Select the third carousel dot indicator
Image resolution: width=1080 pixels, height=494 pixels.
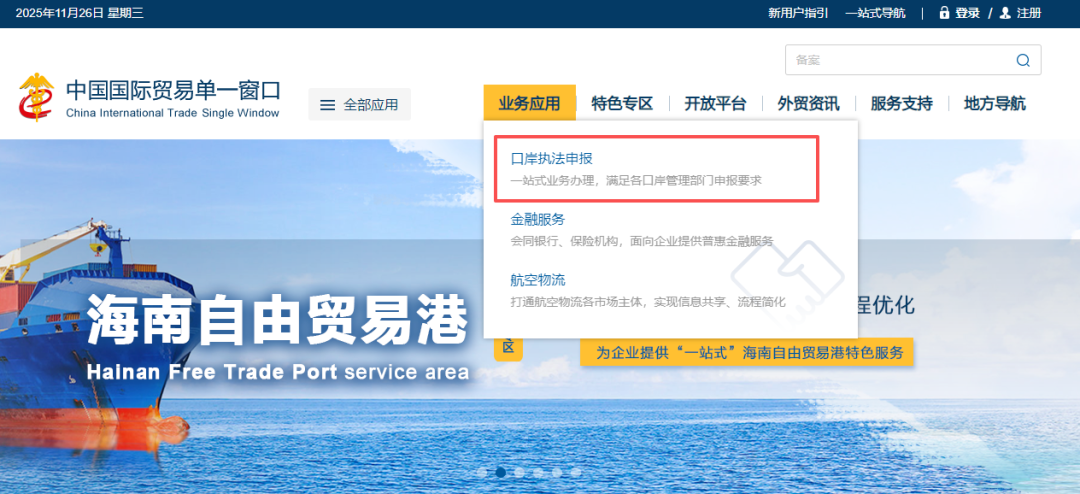[519, 472]
